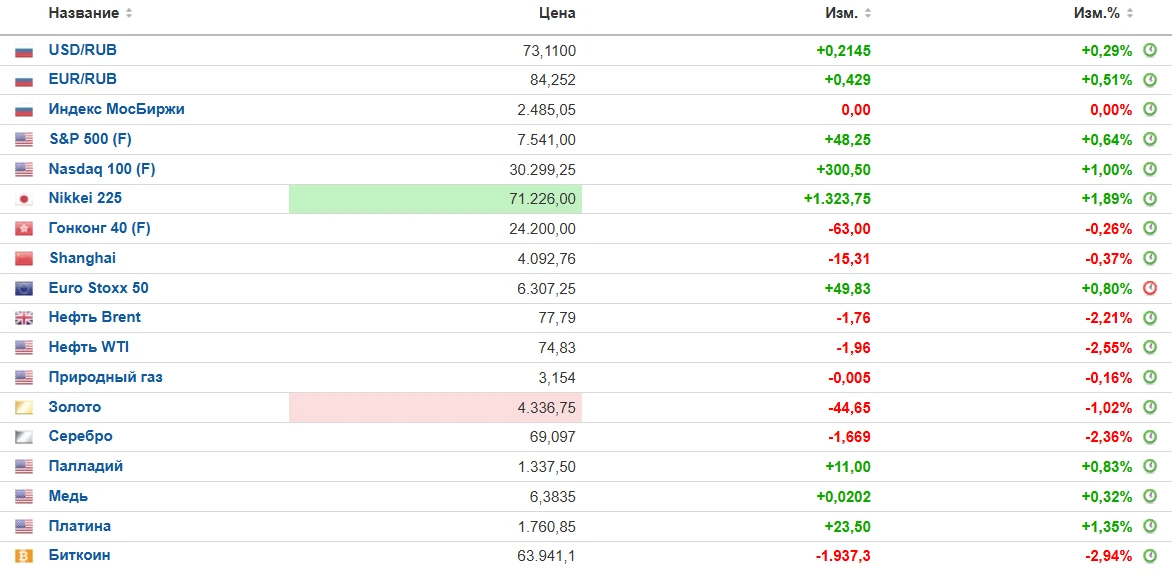Select the Название column header label

coord(83,13)
